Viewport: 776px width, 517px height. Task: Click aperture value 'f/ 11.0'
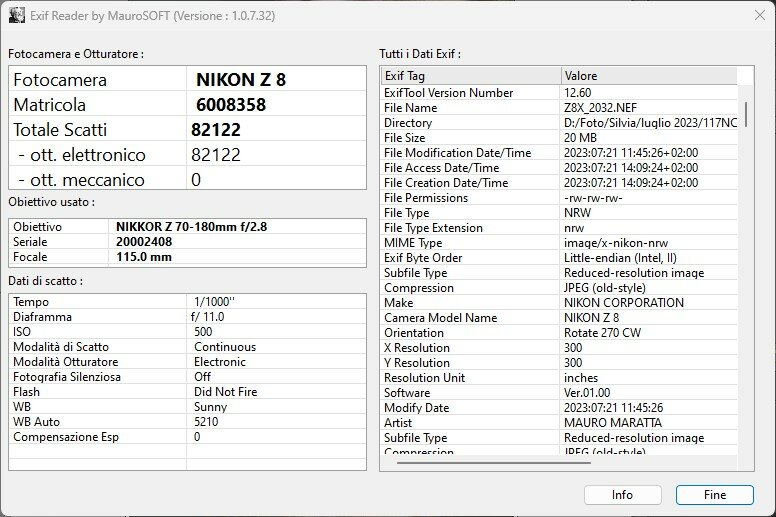207,317
